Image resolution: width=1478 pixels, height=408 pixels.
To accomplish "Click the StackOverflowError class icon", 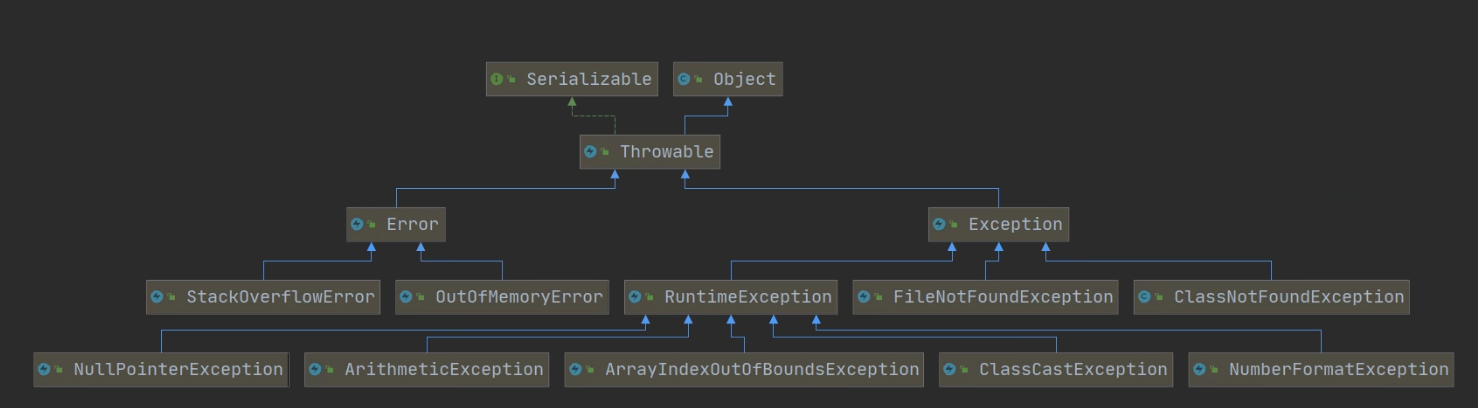I will (x=157, y=297).
